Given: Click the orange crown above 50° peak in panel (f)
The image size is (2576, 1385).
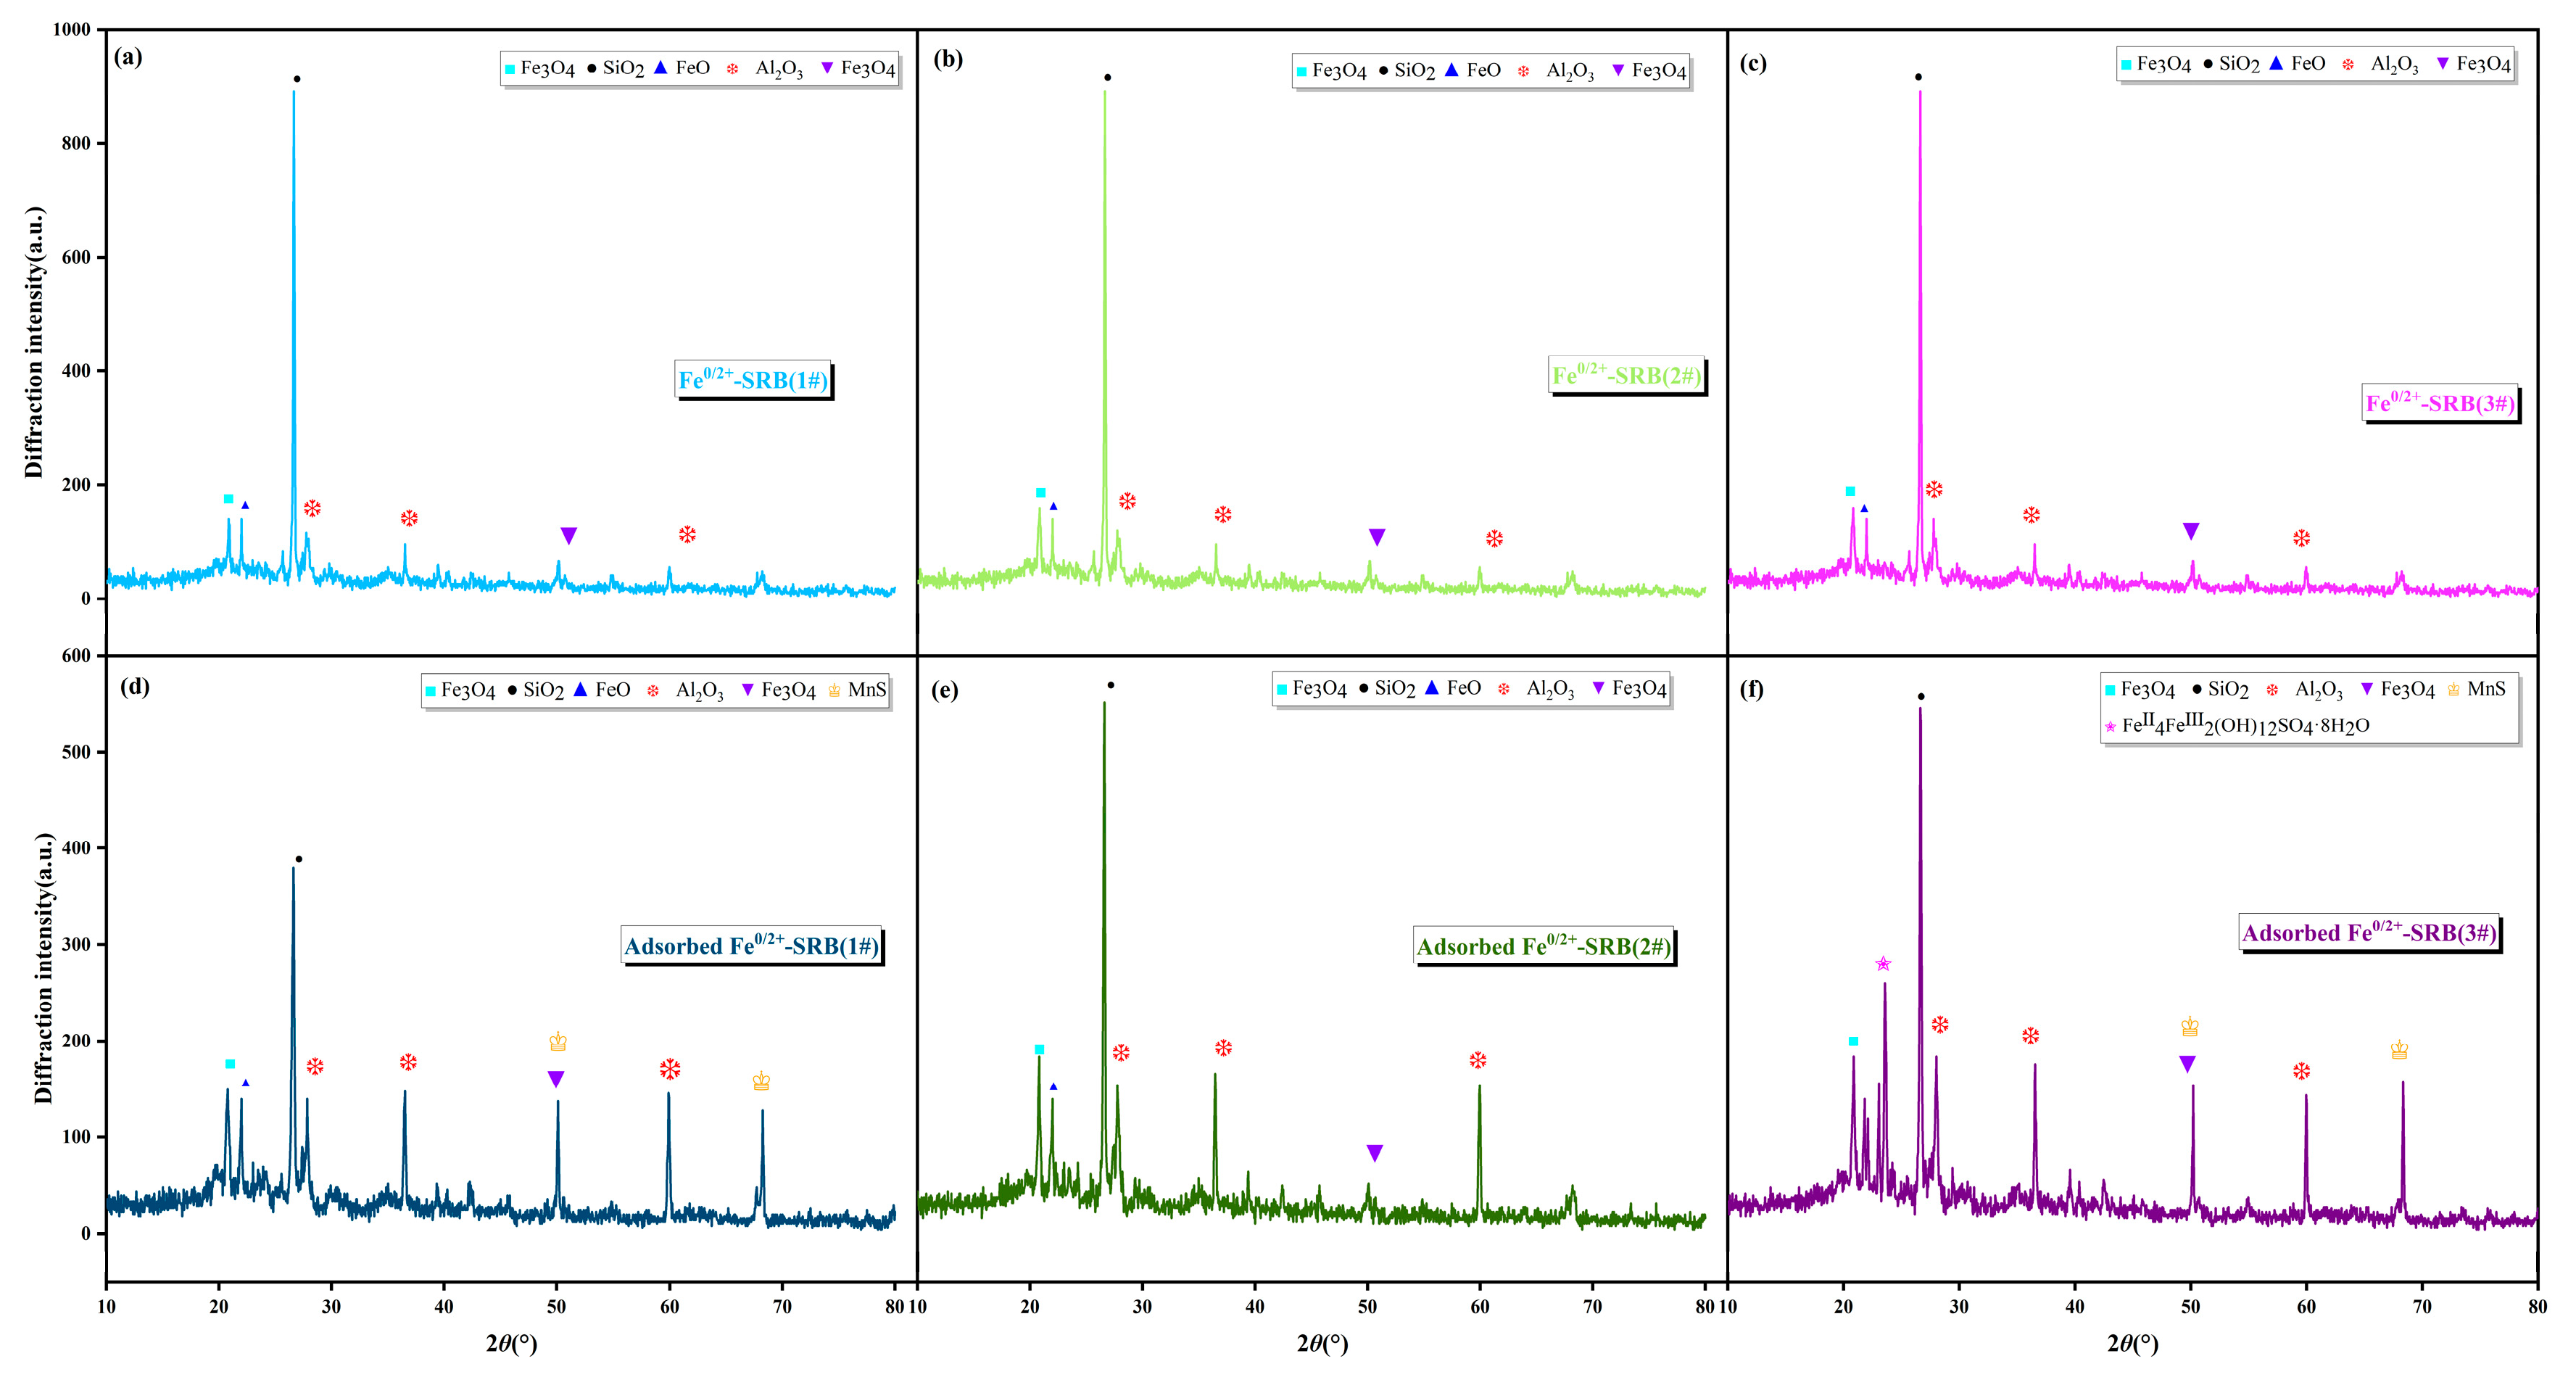Looking at the screenshot, I should (x=2189, y=1027).
